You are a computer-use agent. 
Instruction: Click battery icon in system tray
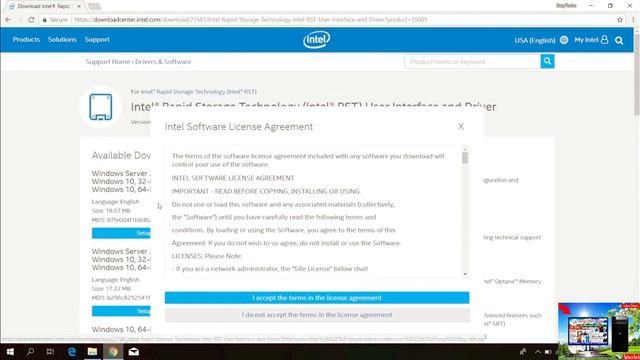tap(548, 352)
